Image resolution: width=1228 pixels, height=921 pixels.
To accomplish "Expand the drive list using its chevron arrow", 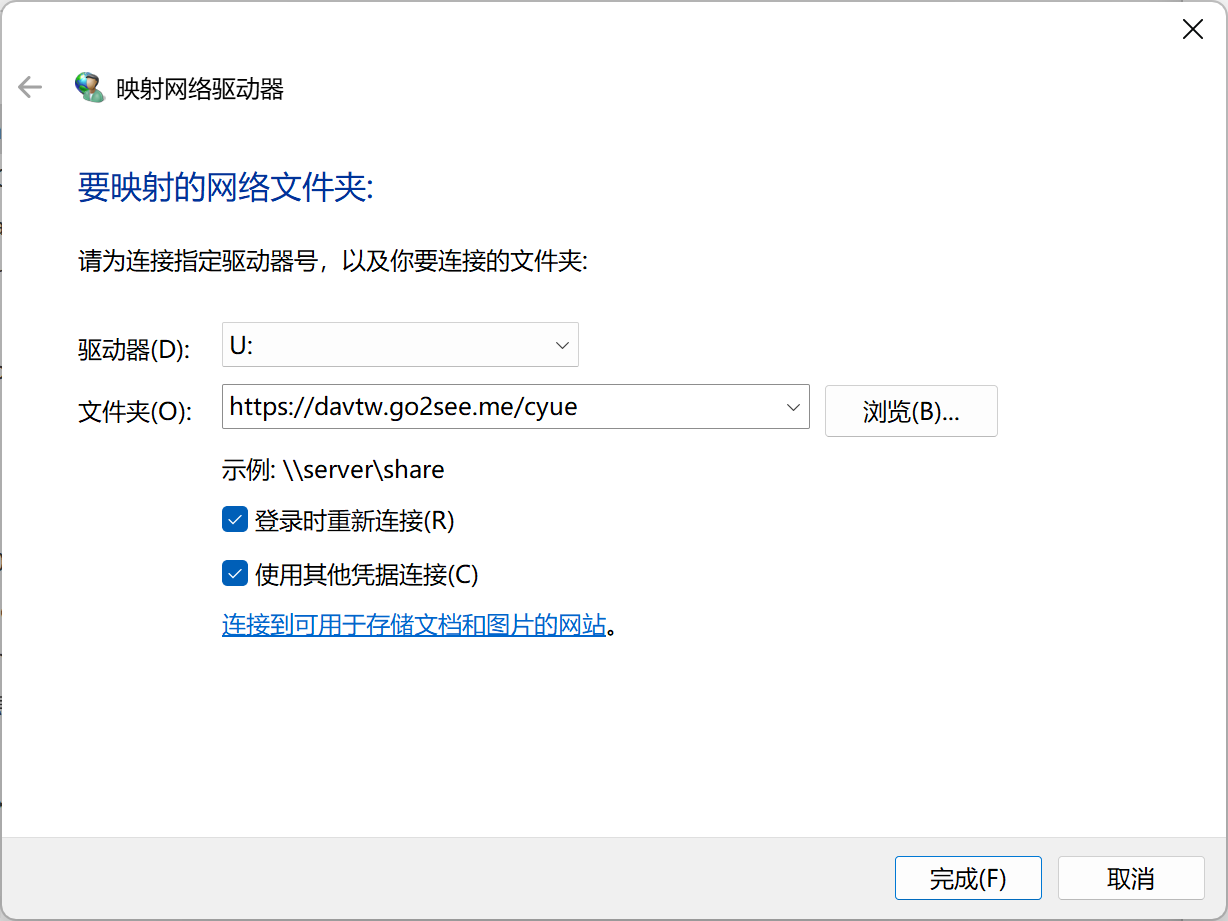I will tap(561, 345).
